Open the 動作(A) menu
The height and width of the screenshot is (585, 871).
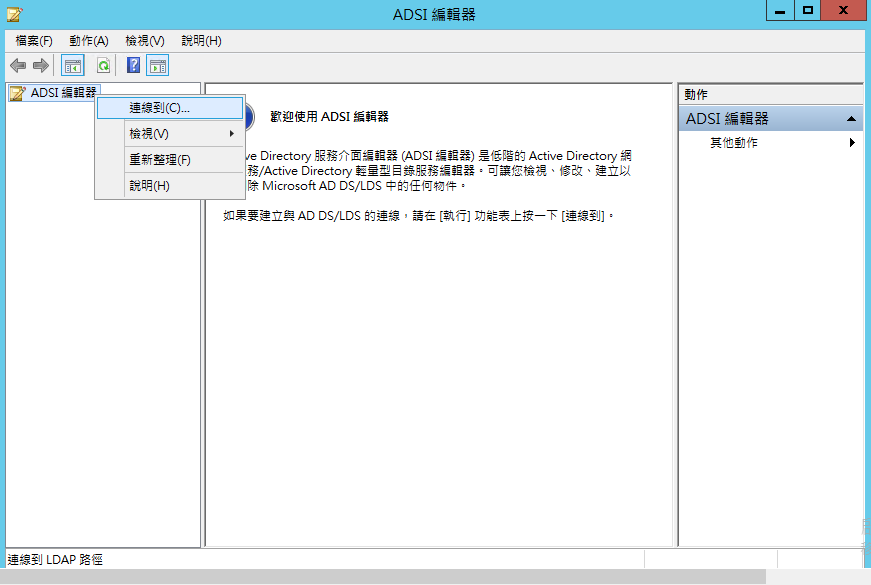(x=89, y=41)
